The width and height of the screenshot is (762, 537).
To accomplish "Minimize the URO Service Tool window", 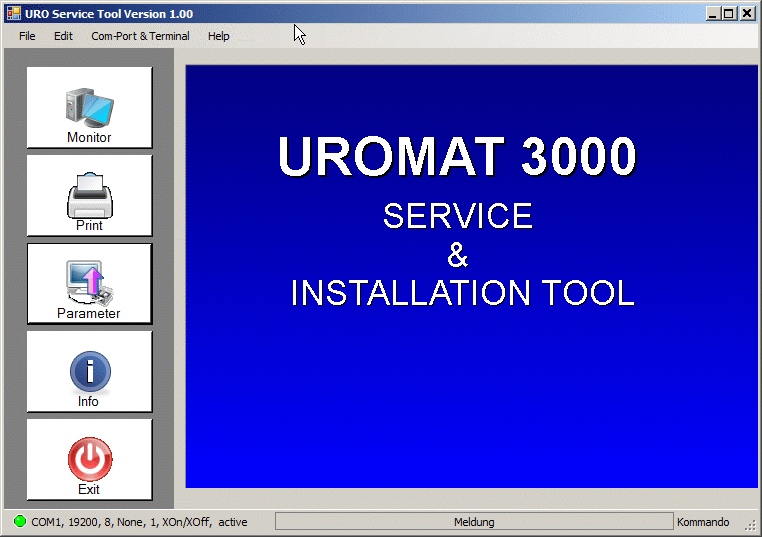I will click(x=713, y=14).
